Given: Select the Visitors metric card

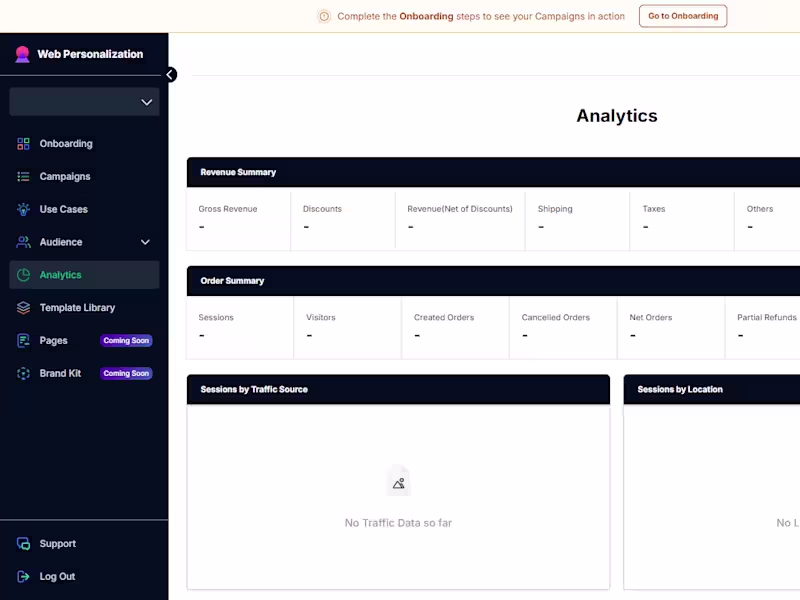Looking at the screenshot, I should (347, 328).
